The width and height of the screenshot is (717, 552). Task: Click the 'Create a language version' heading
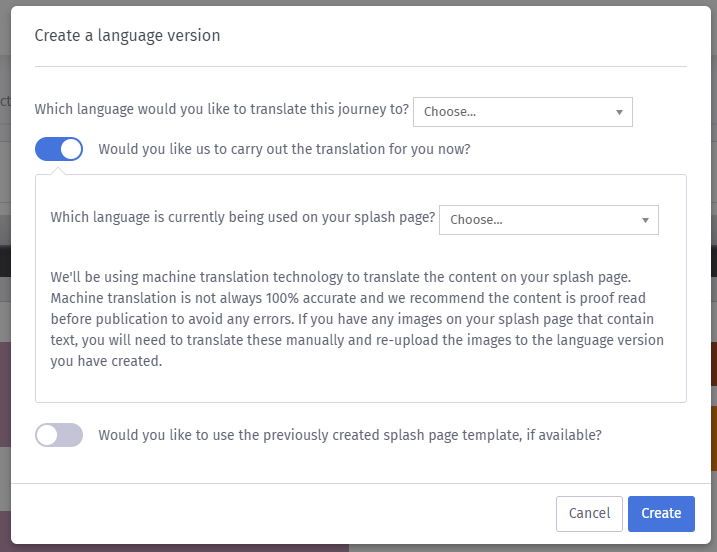pyautogui.click(x=127, y=36)
